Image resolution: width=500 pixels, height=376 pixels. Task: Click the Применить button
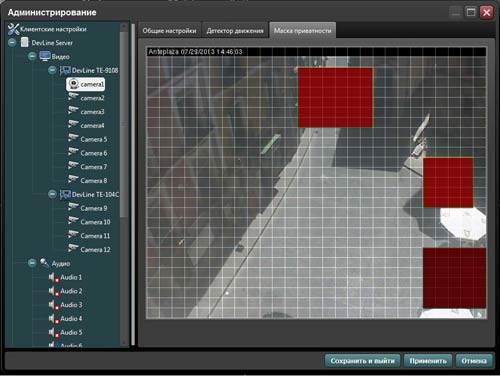click(x=428, y=361)
